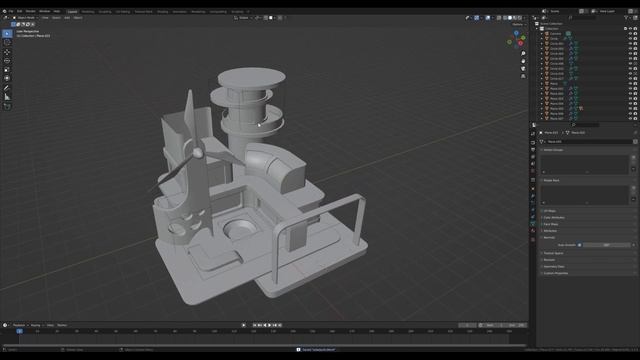
Task: Open the Texture properties tab icon
Action: [533, 240]
